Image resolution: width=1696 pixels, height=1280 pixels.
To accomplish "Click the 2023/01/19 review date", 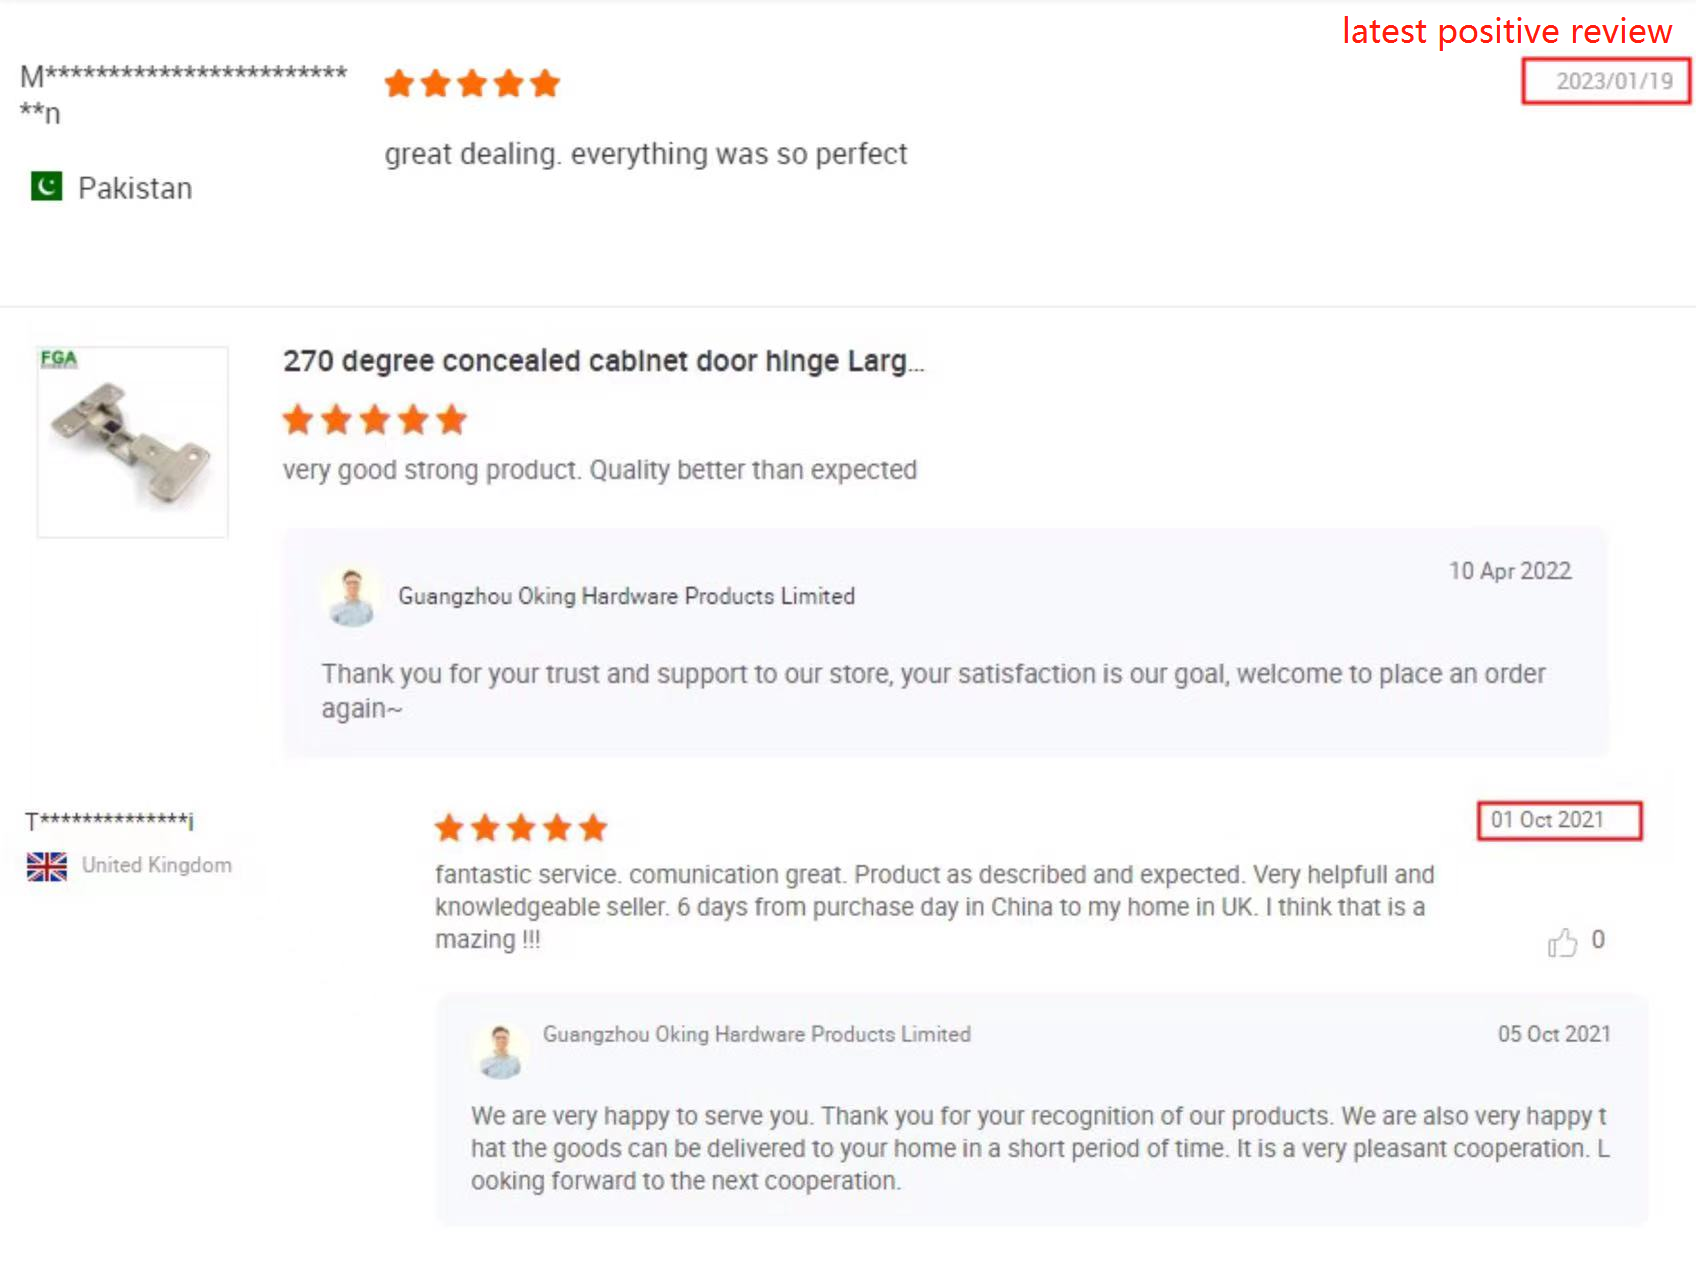I will (1613, 81).
